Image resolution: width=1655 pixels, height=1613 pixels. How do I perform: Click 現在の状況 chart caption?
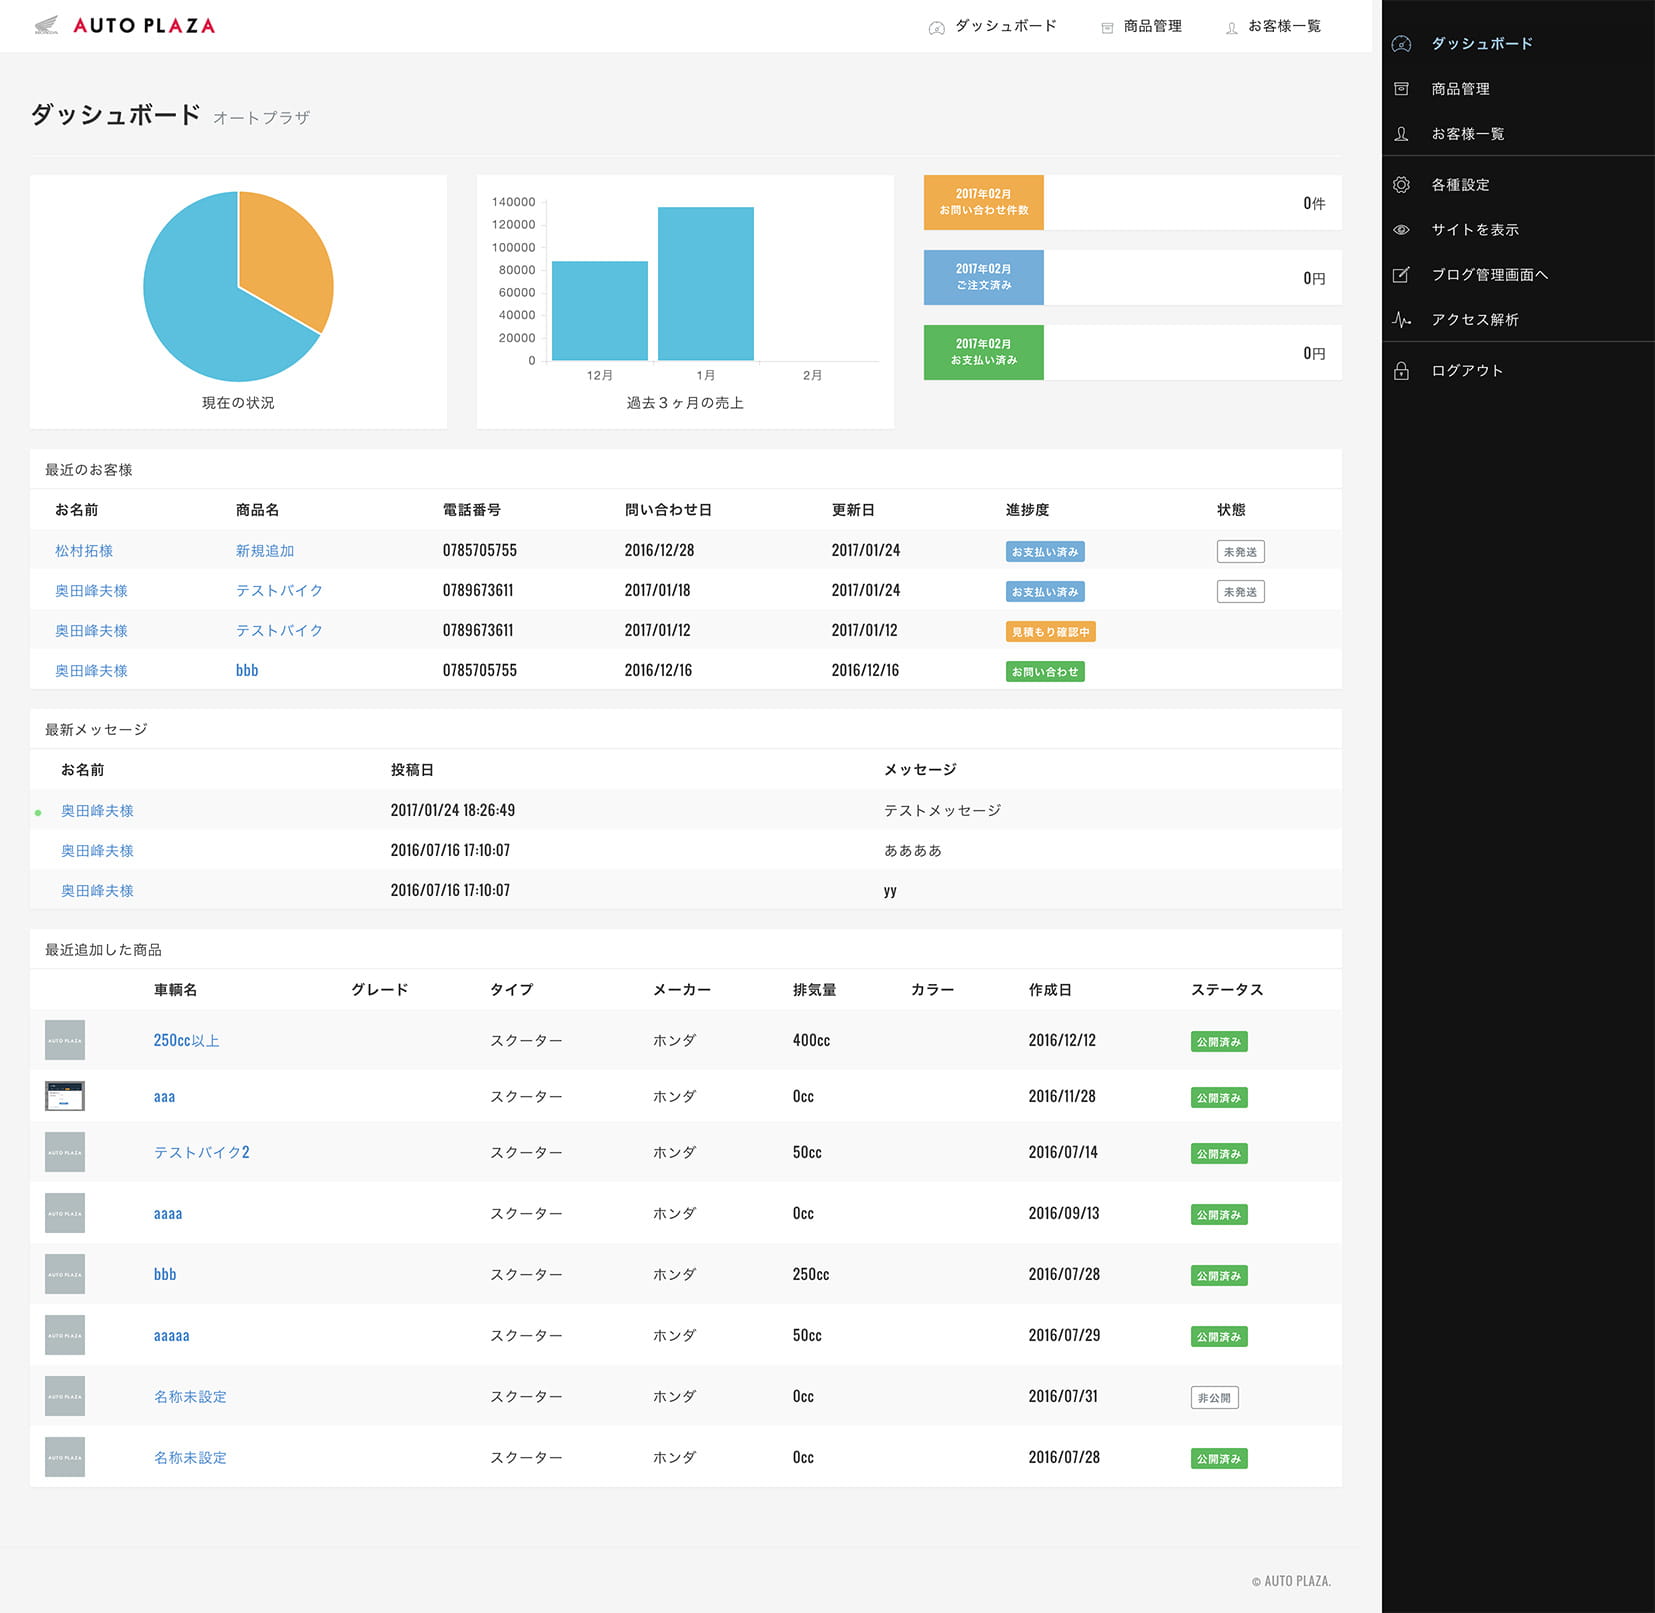click(238, 403)
